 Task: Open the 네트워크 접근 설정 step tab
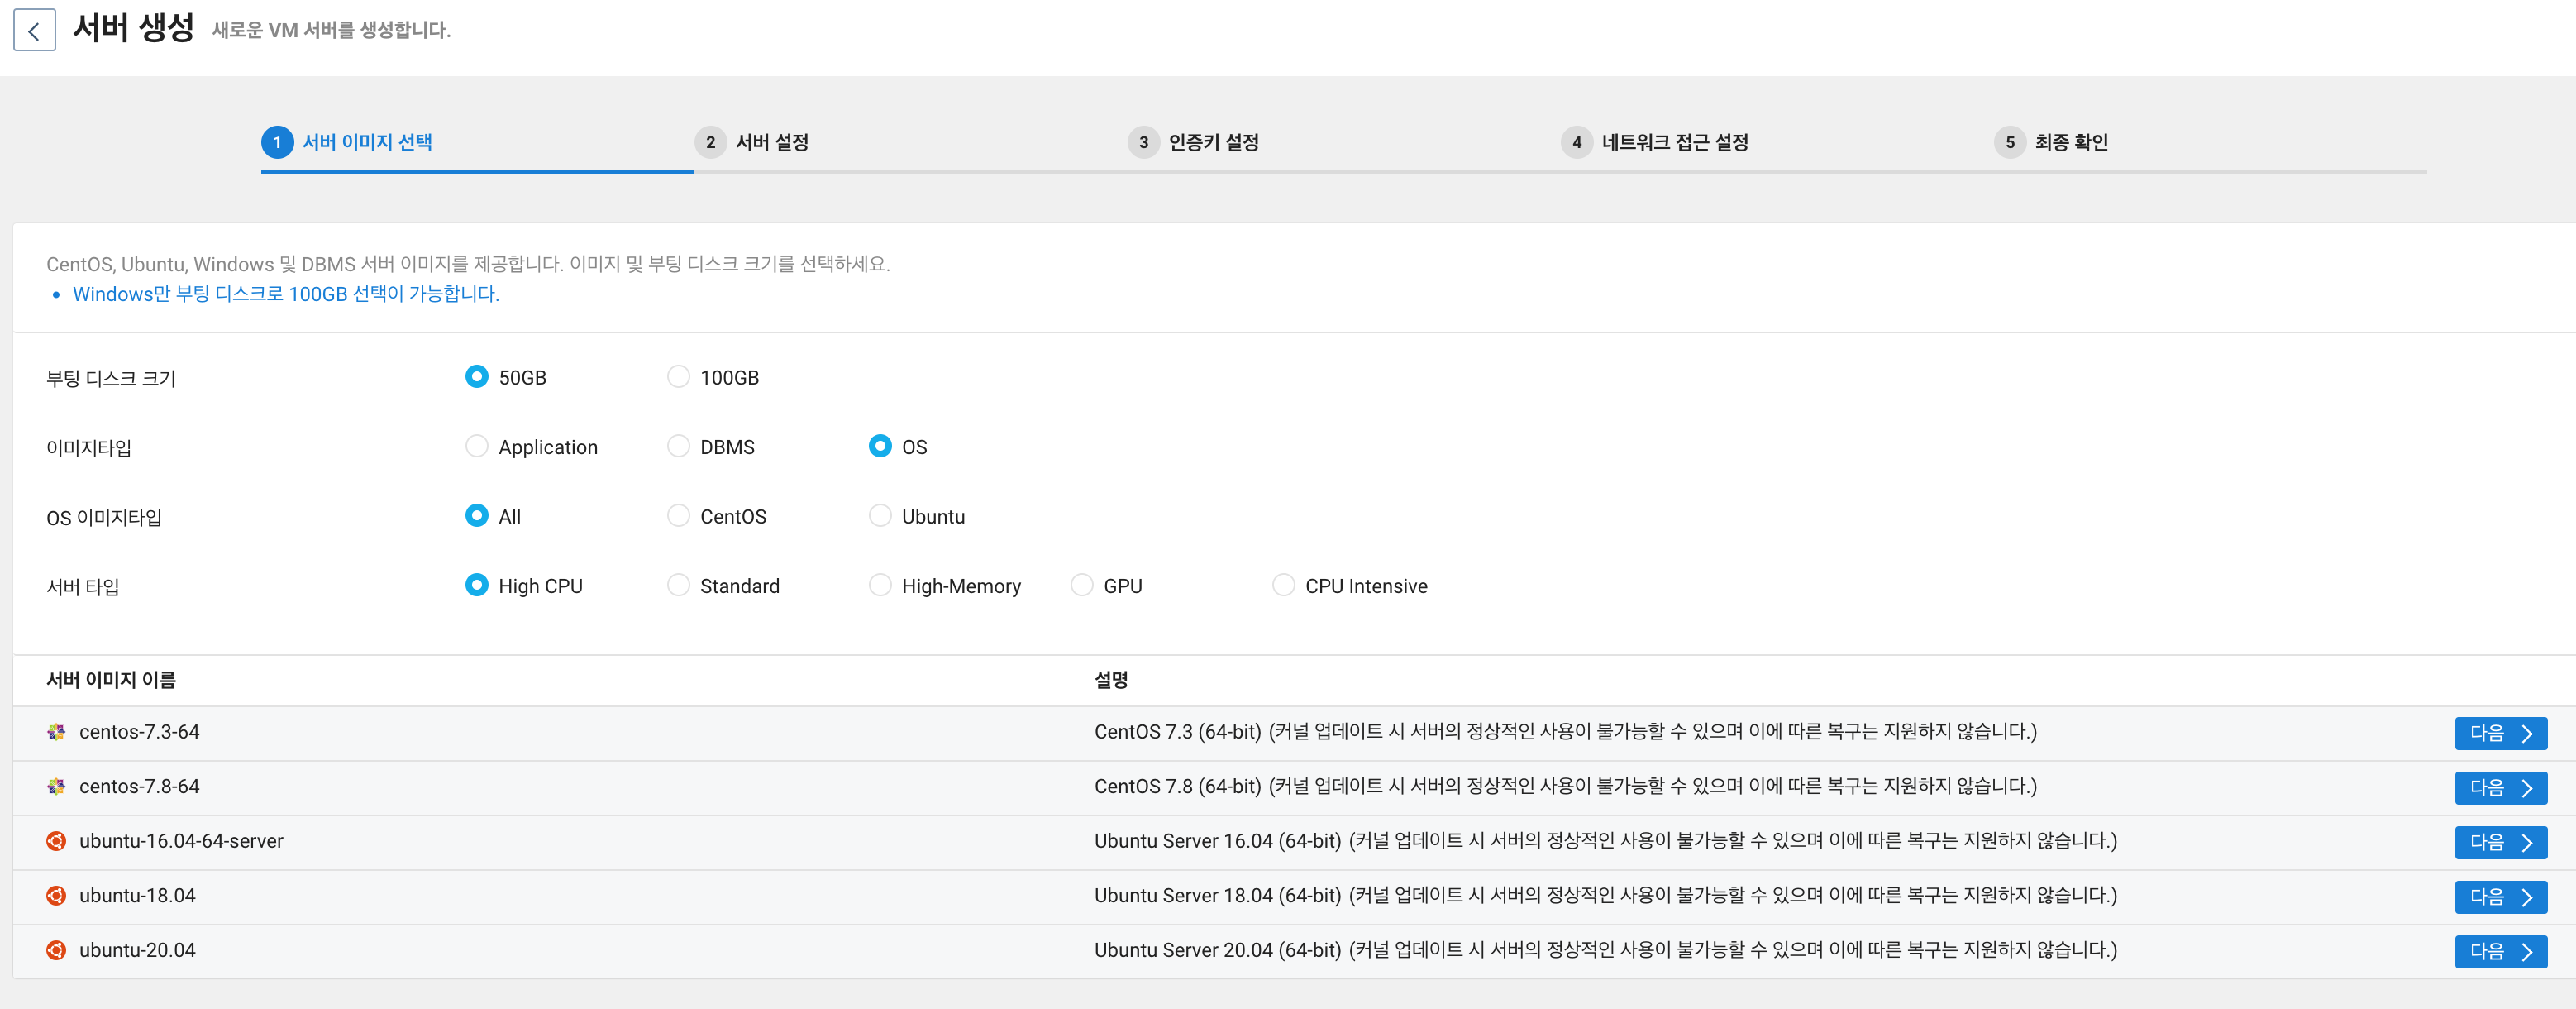coord(1674,142)
